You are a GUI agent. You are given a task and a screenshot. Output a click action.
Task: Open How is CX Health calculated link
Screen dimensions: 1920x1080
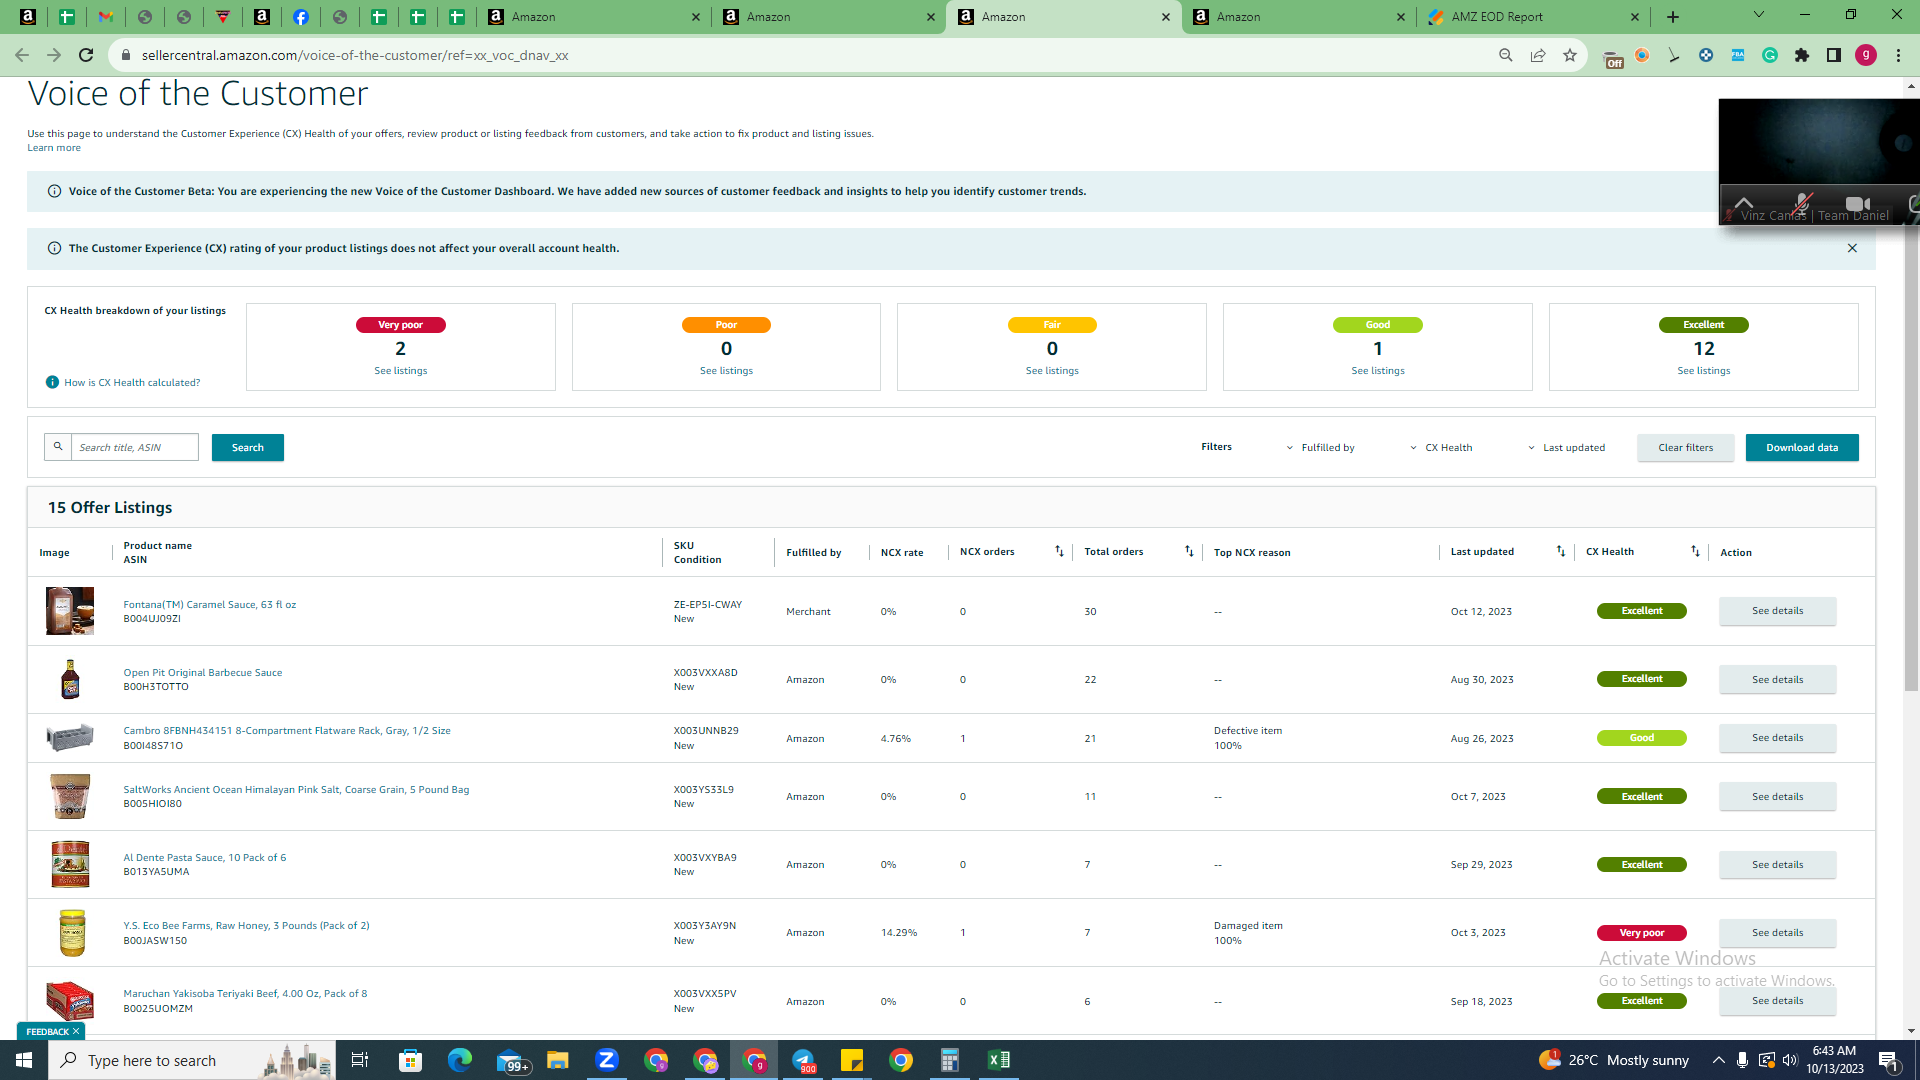point(132,382)
